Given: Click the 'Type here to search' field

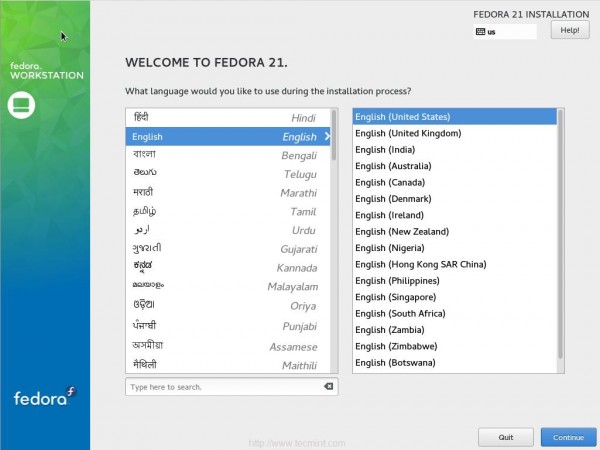Looking at the screenshot, I should click(x=232, y=386).
